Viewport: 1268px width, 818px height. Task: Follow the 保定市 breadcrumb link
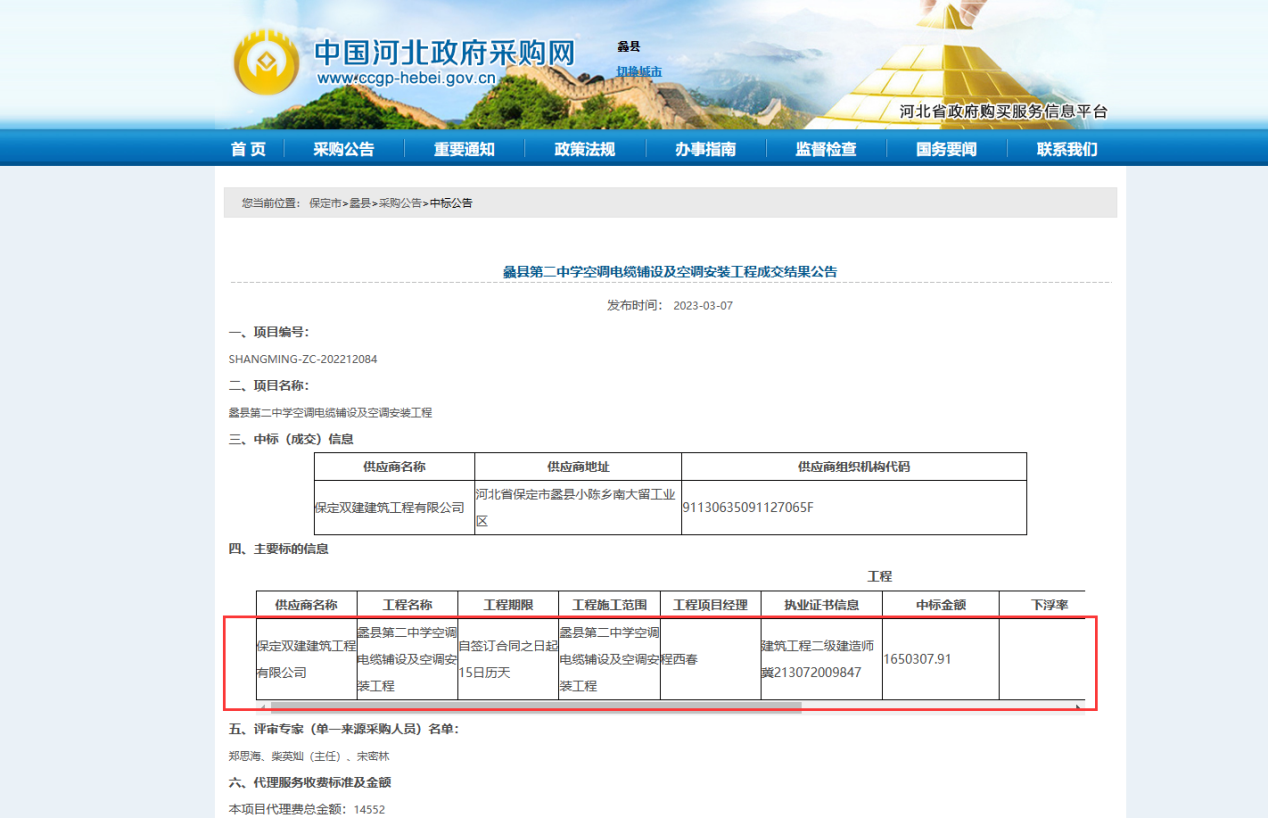click(x=326, y=203)
